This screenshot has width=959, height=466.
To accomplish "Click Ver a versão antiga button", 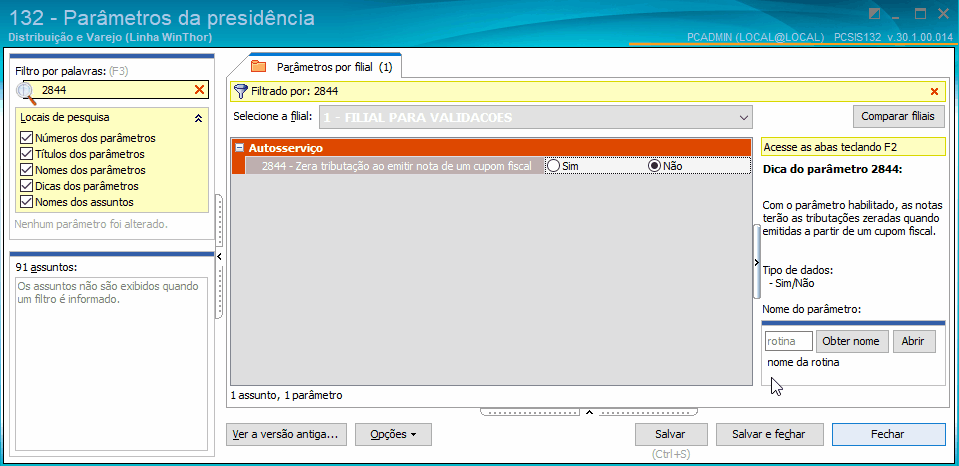I will pyautogui.click(x=286, y=434).
